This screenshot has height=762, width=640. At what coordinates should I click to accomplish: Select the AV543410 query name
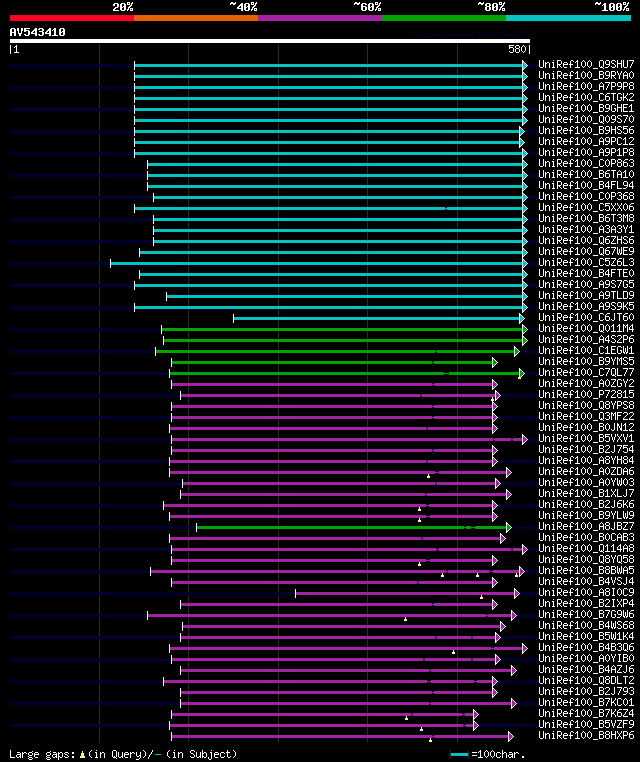tap(37, 32)
